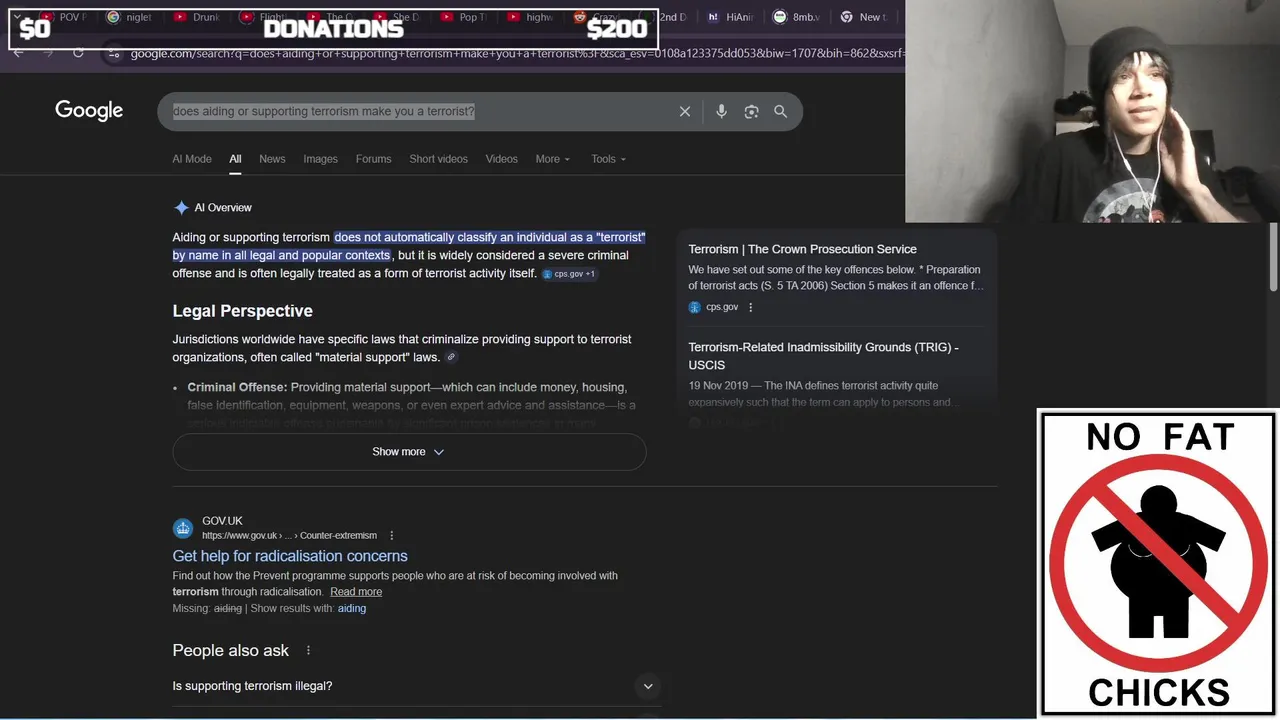
Task: Open Get help for radicalisation concerns
Action: pos(290,556)
